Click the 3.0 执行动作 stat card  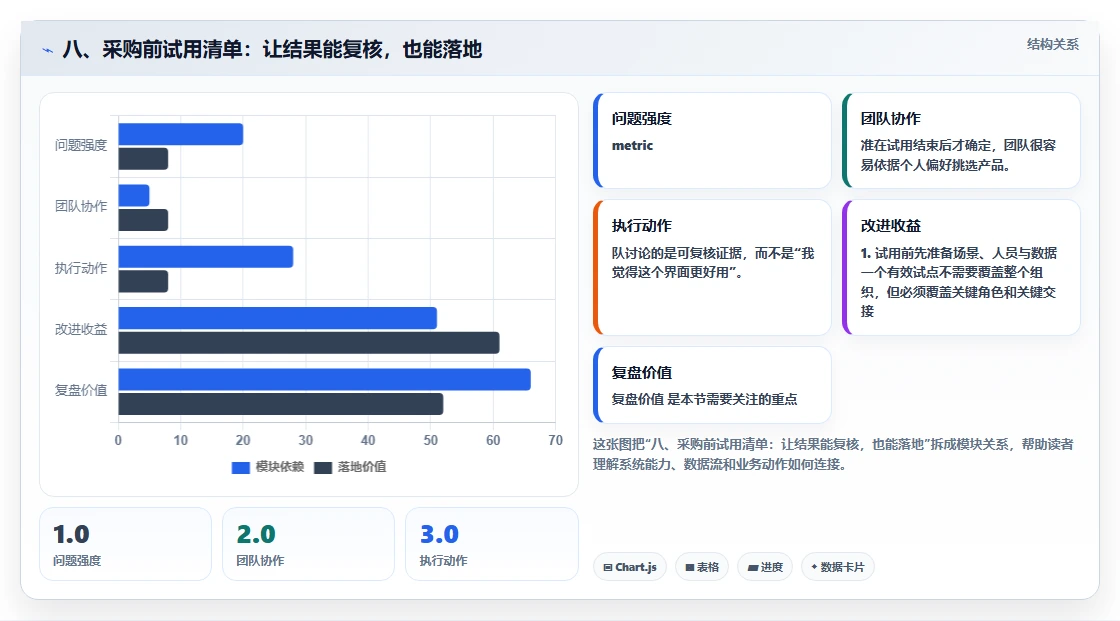pyautogui.click(x=491, y=544)
